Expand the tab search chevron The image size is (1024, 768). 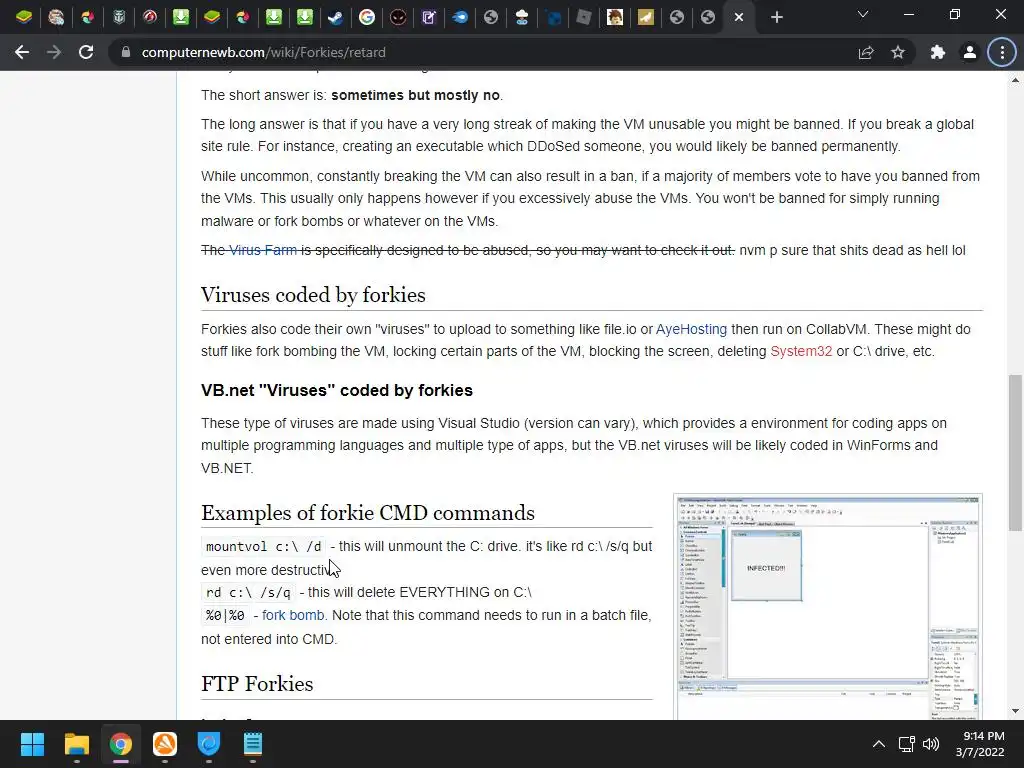click(863, 14)
